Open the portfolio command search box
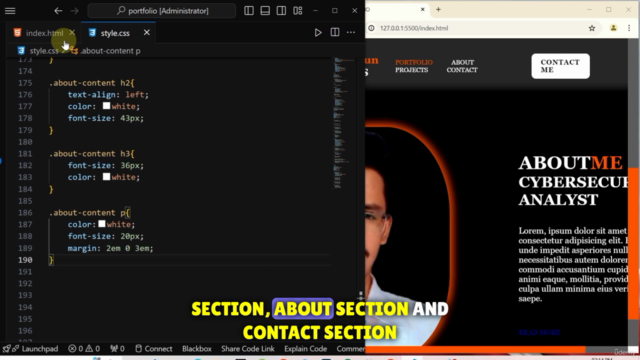 162,11
